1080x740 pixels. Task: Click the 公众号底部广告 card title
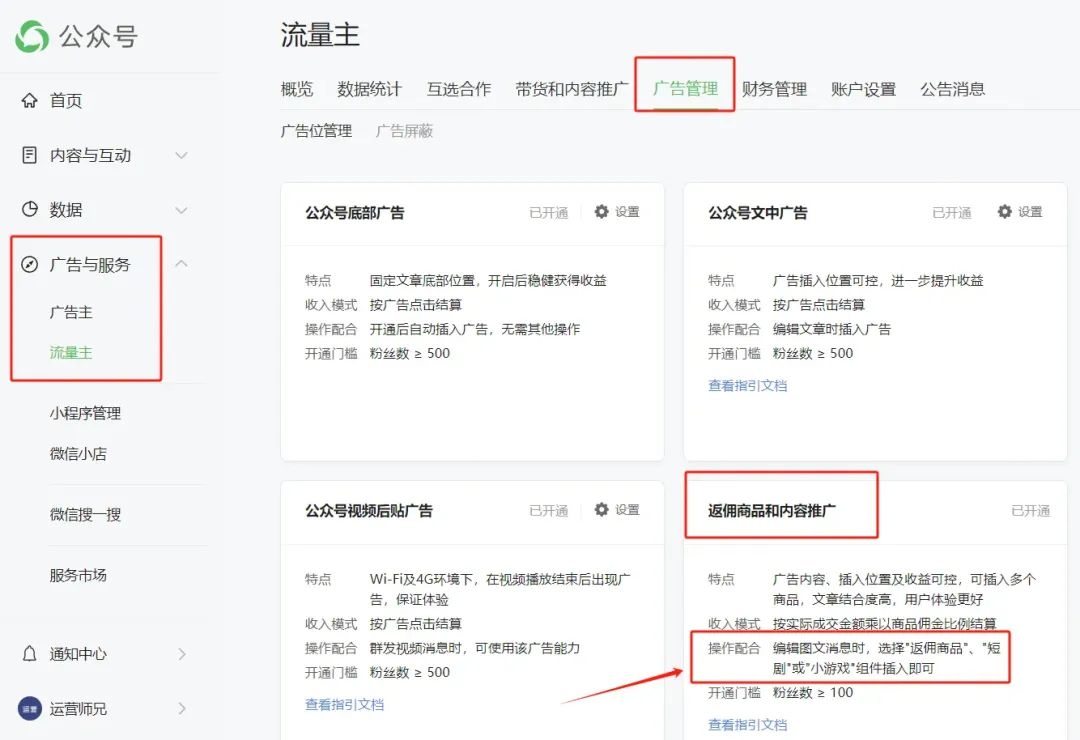pos(355,212)
